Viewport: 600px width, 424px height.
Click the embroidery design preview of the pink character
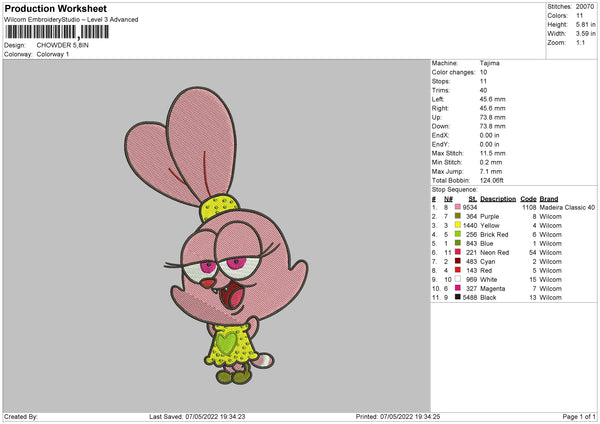click(216, 235)
